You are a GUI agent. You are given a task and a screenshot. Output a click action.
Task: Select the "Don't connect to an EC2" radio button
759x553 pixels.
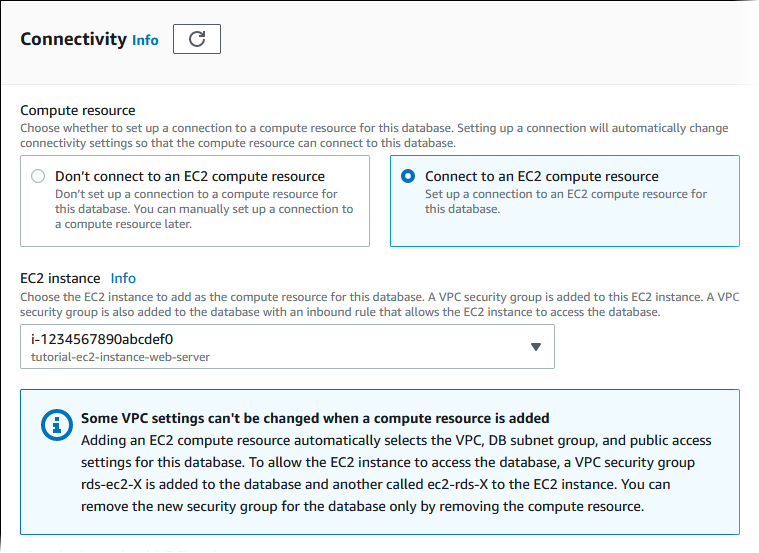click(x=39, y=176)
